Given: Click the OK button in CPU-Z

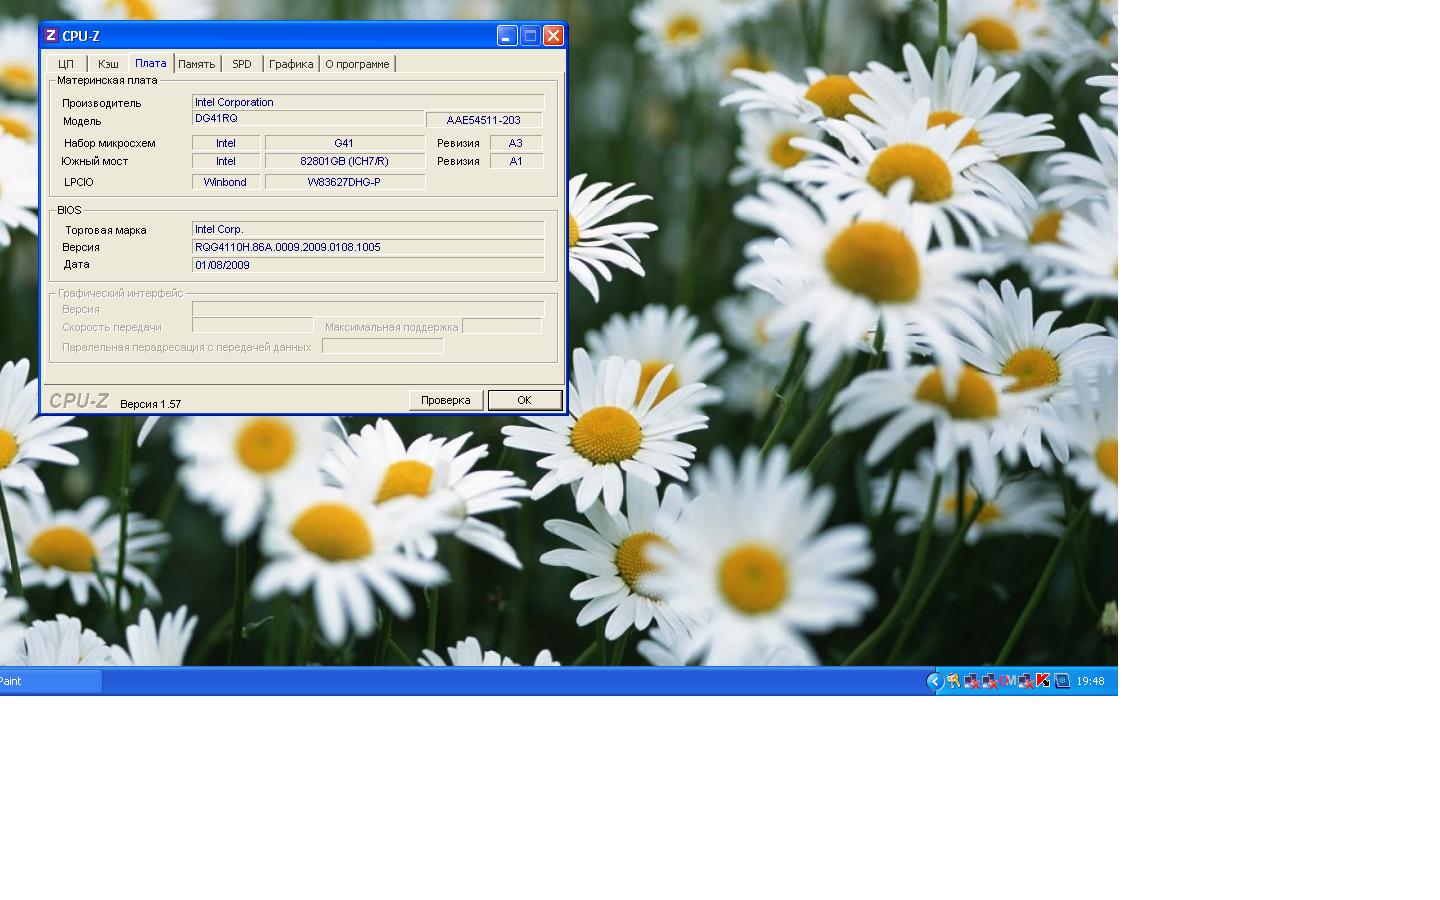Looking at the screenshot, I should (x=524, y=400).
